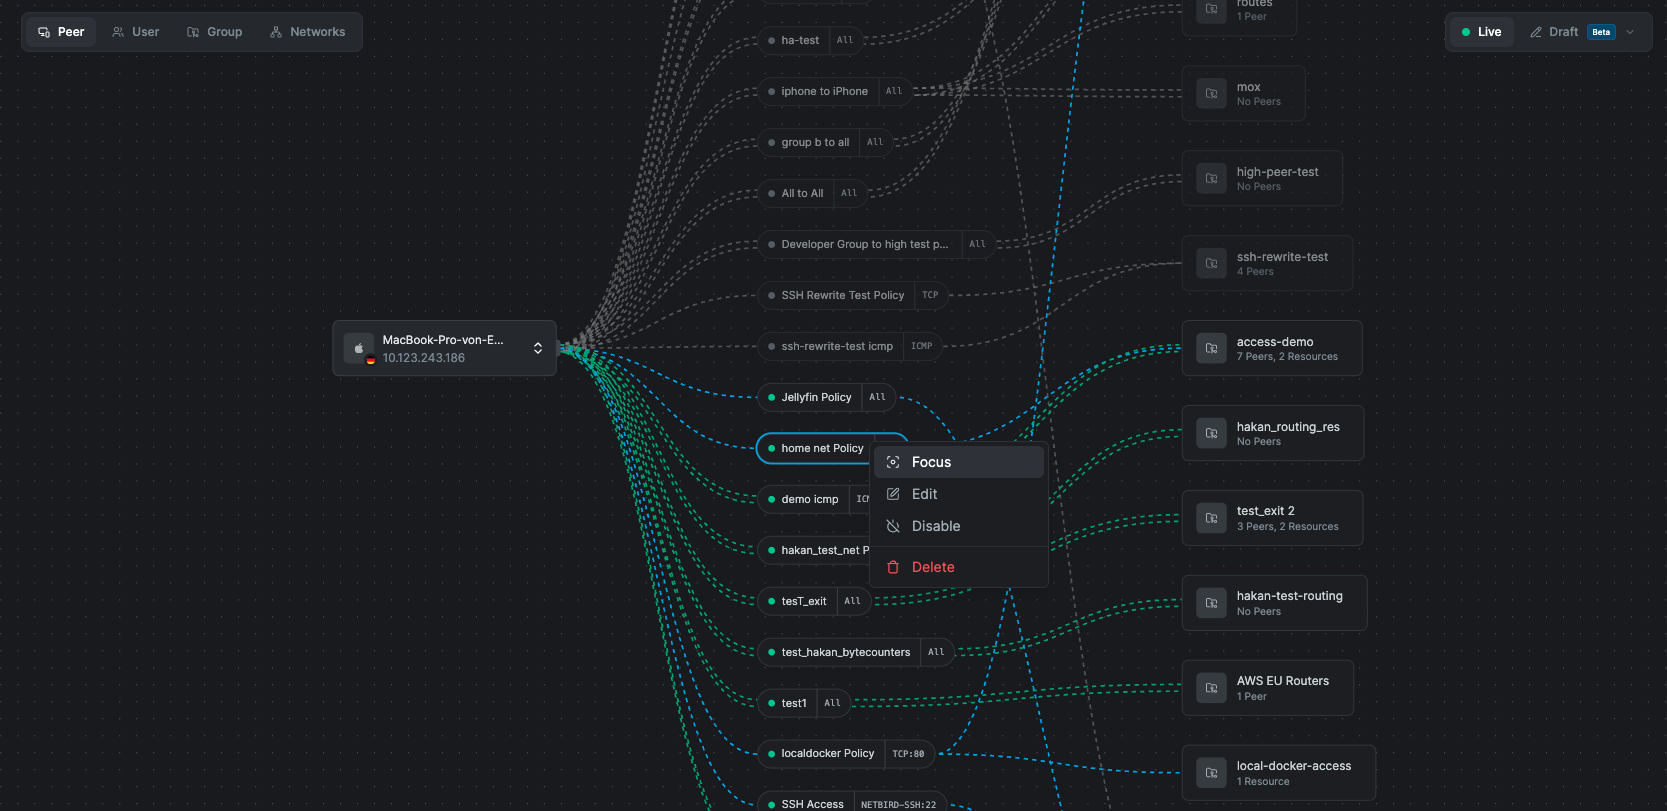Switch to the Networks view tab

pos(308,32)
